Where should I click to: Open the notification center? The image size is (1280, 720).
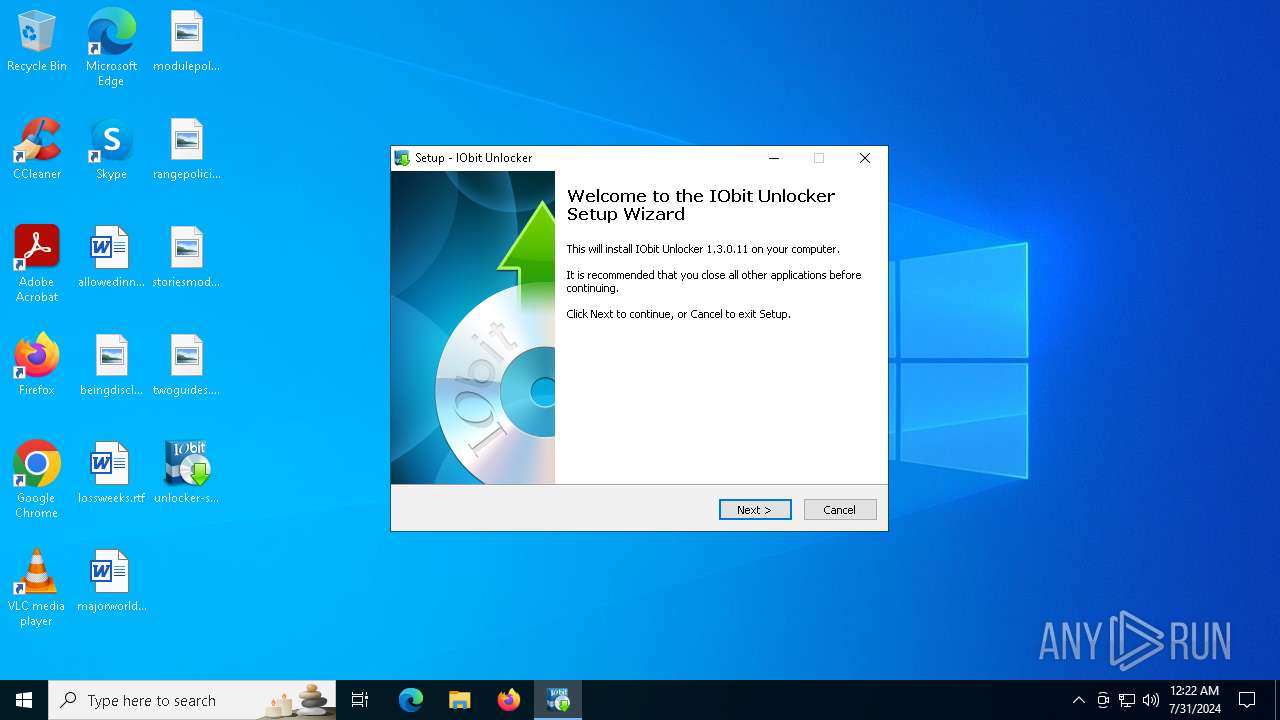click(x=1247, y=700)
